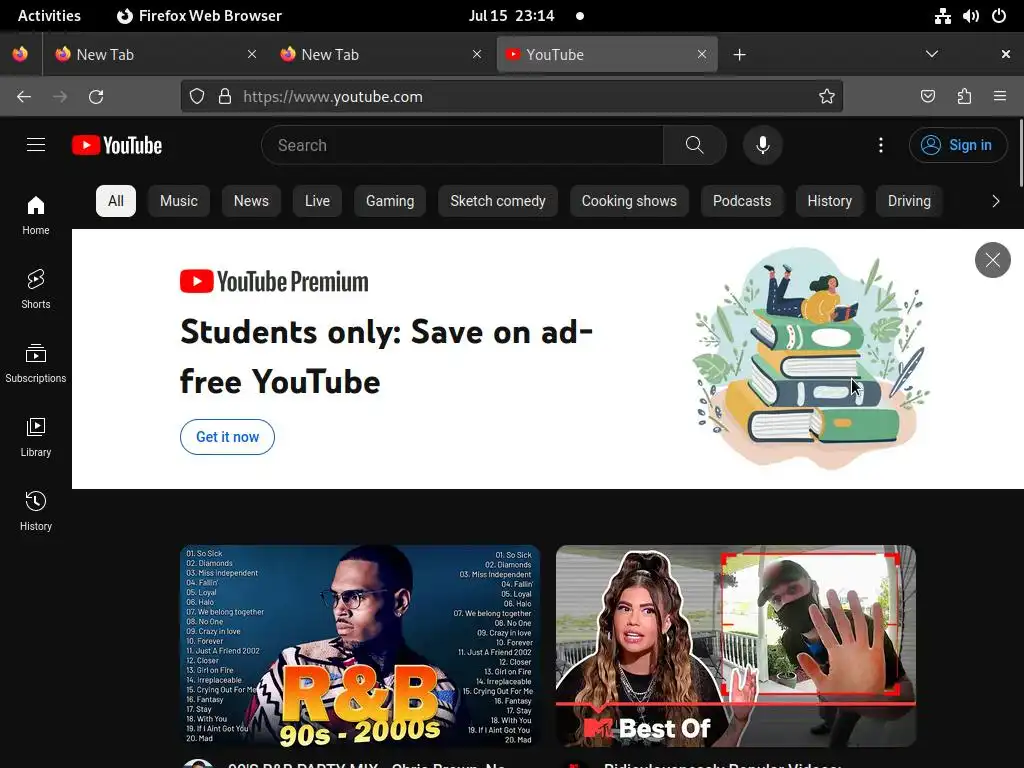Screen dimensions: 1024x768
Task: Expand the list all tabs dropdown
Action: tap(932, 54)
